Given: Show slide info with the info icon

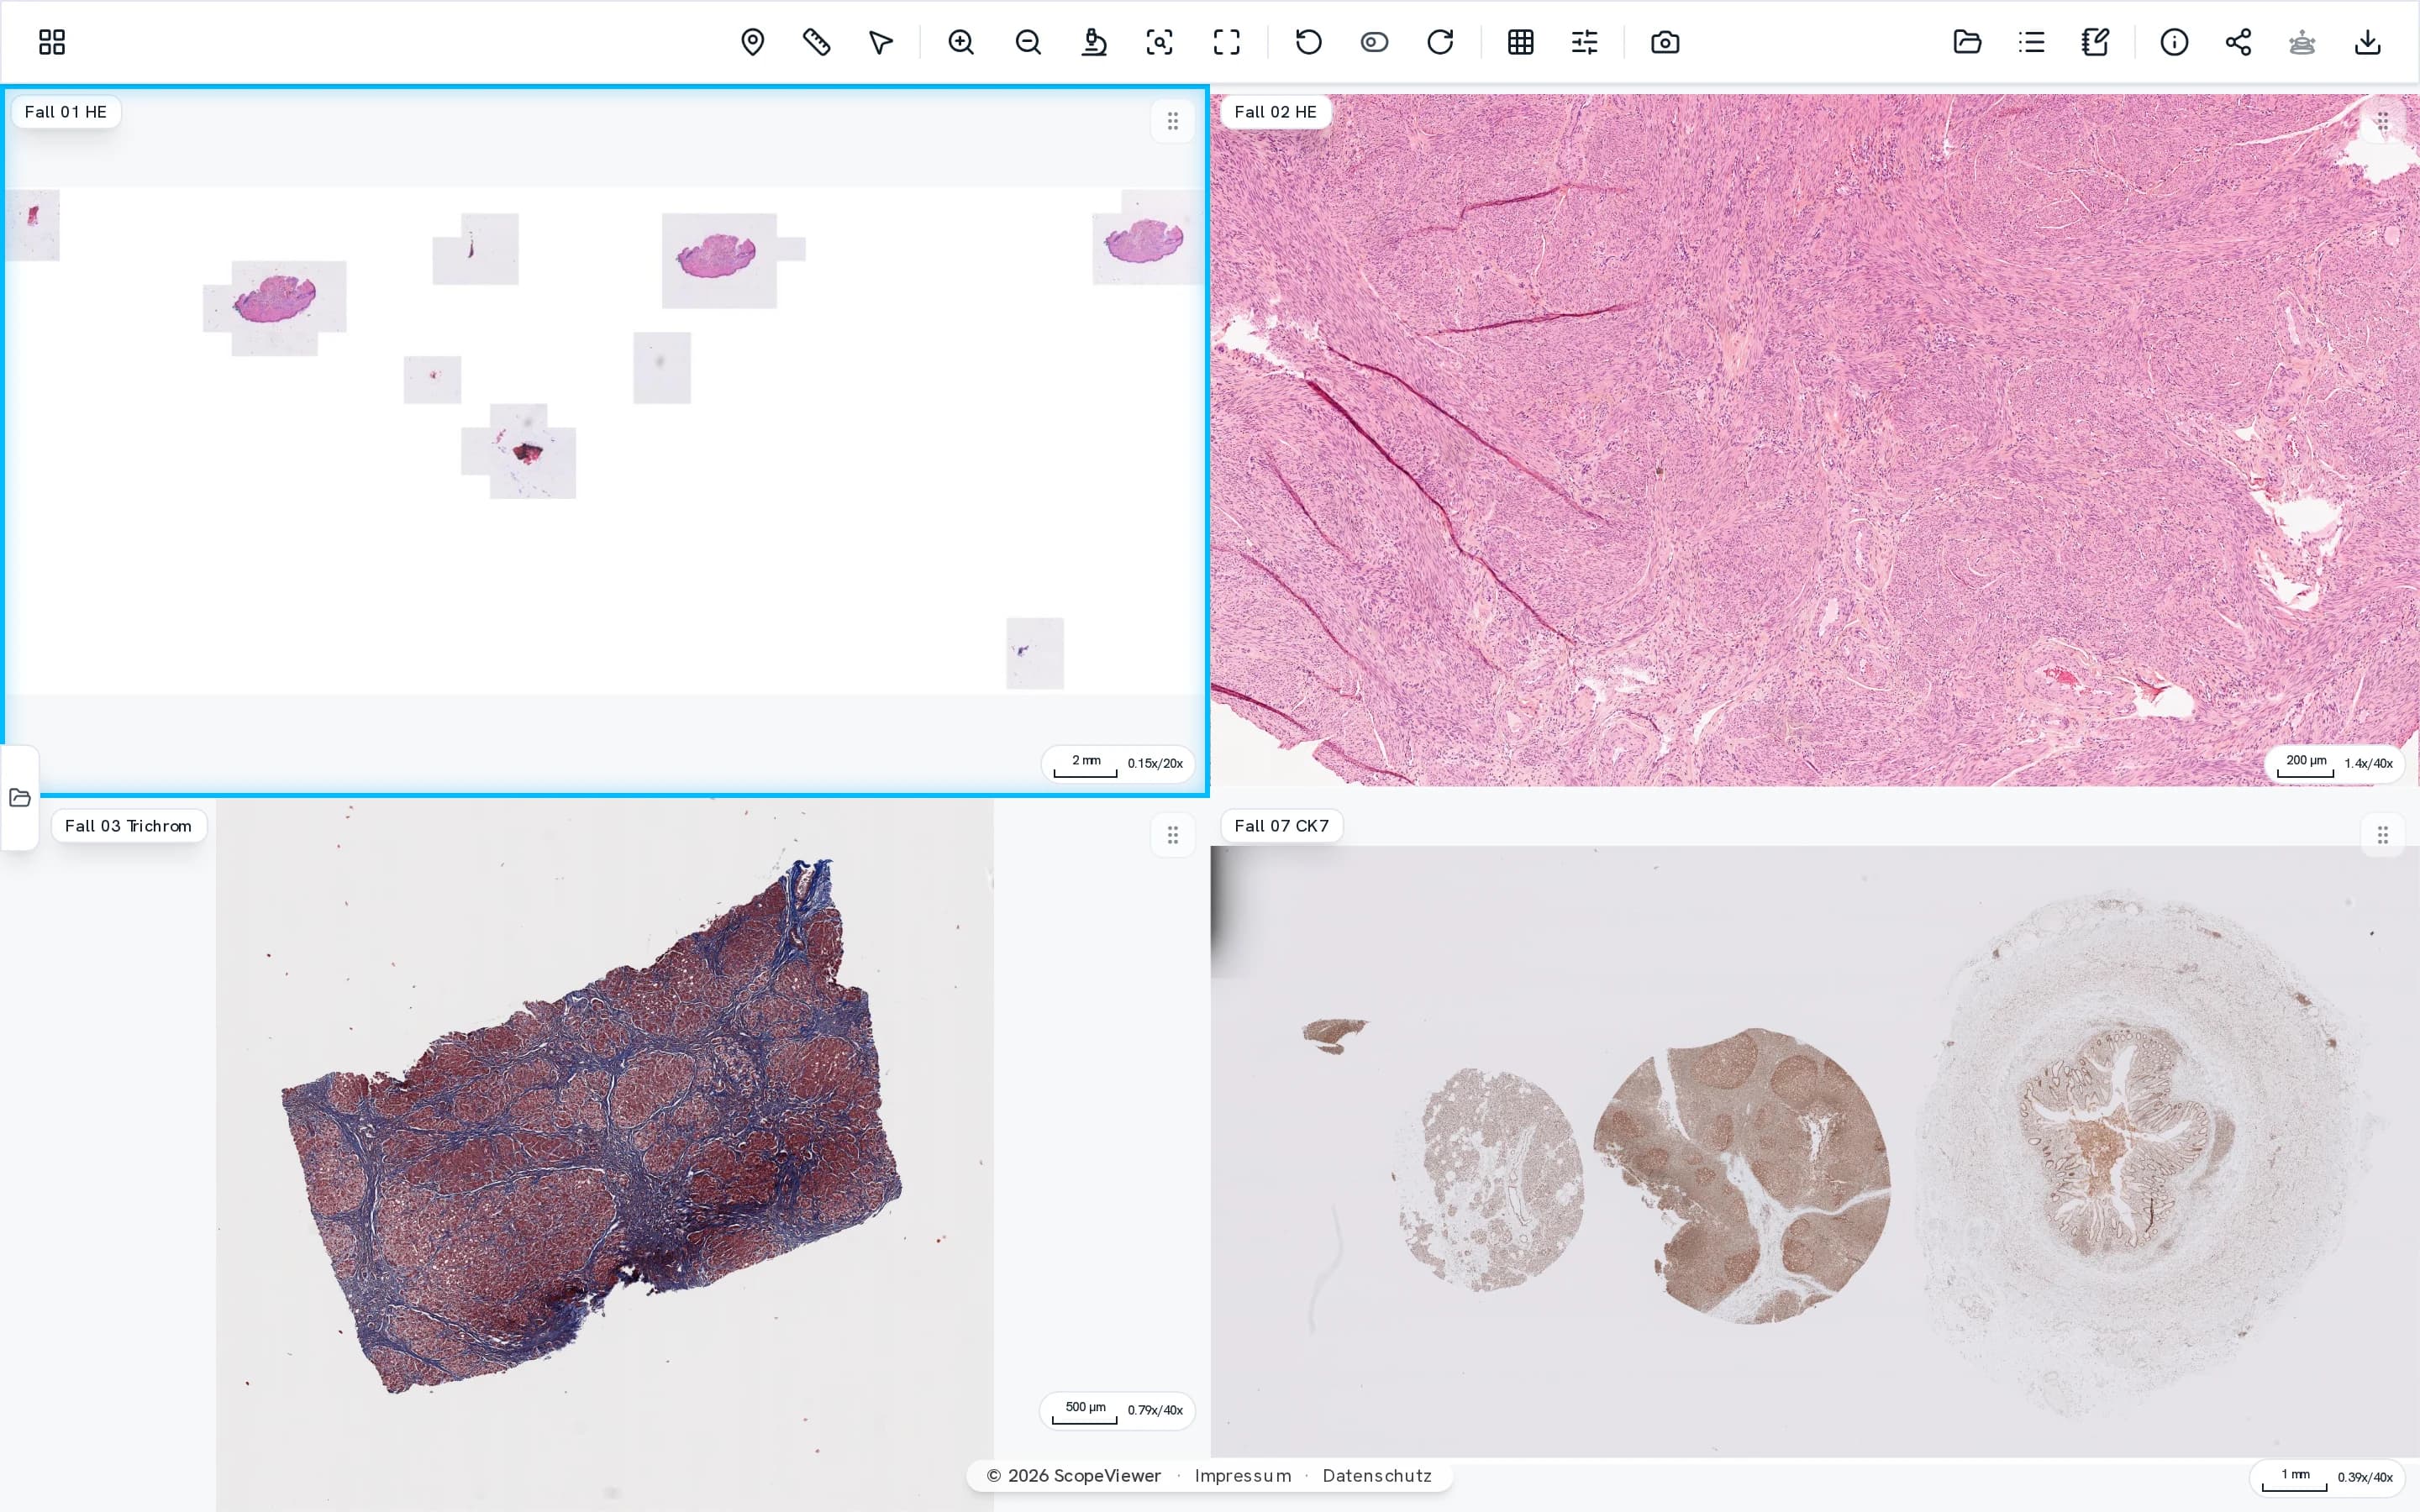Looking at the screenshot, I should [x=2175, y=42].
